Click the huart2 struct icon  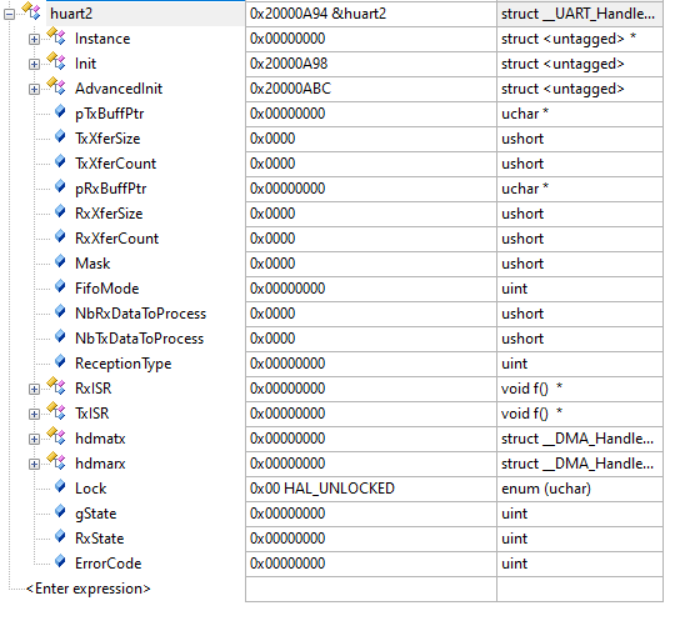[31, 11]
